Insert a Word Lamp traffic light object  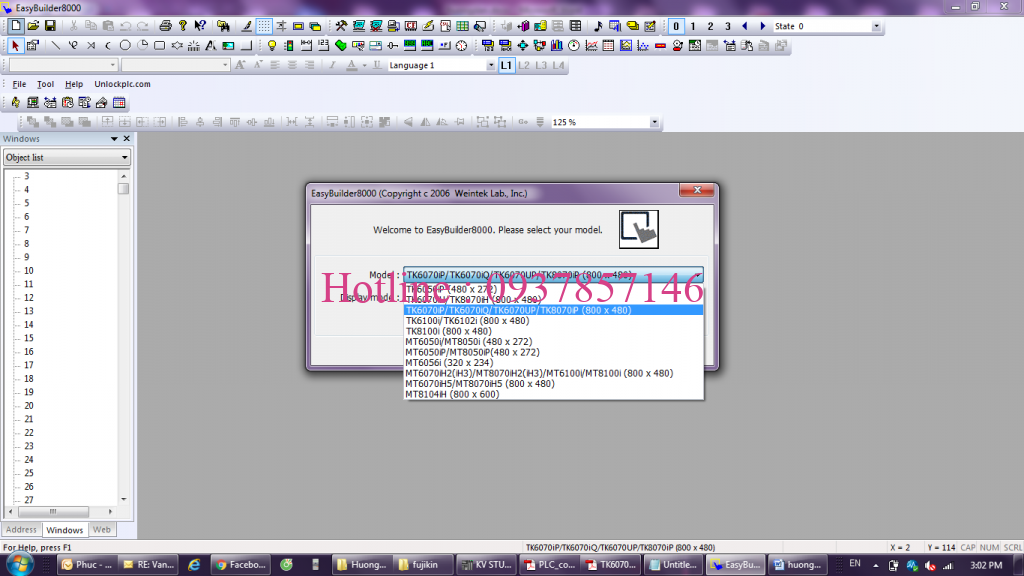click(x=289, y=46)
